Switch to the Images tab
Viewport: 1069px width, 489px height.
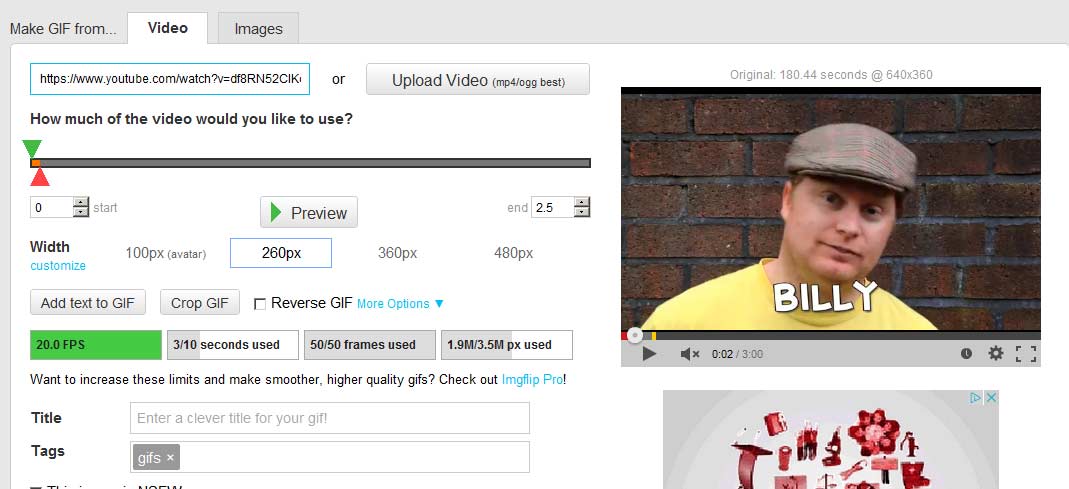tap(258, 29)
